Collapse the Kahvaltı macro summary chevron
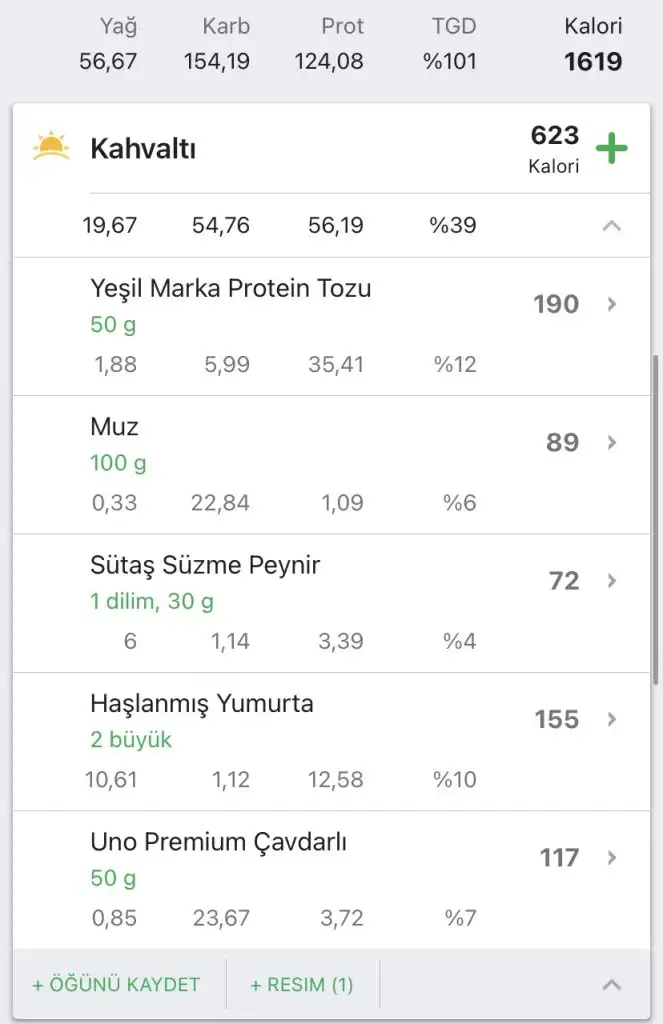The height and width of the screenshot is (1024, 663). tap(612, 226)
